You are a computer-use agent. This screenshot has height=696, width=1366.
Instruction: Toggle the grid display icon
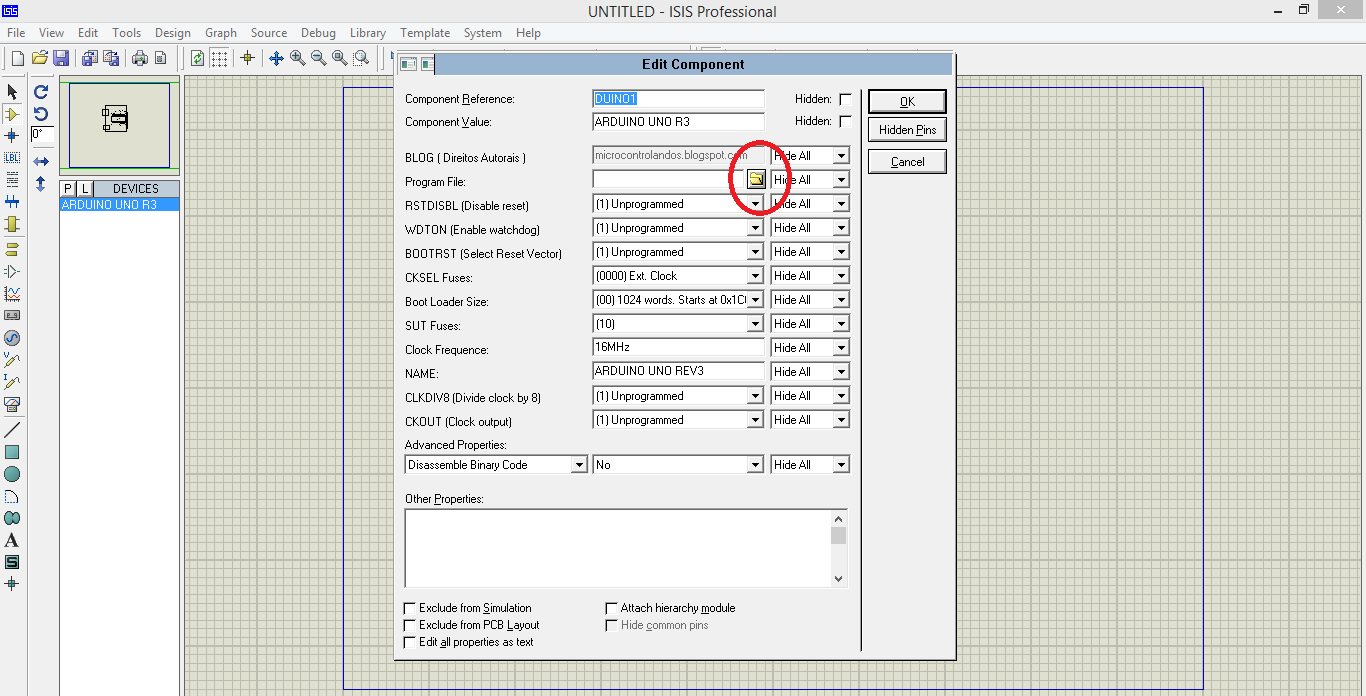click(x=219, y=57)
